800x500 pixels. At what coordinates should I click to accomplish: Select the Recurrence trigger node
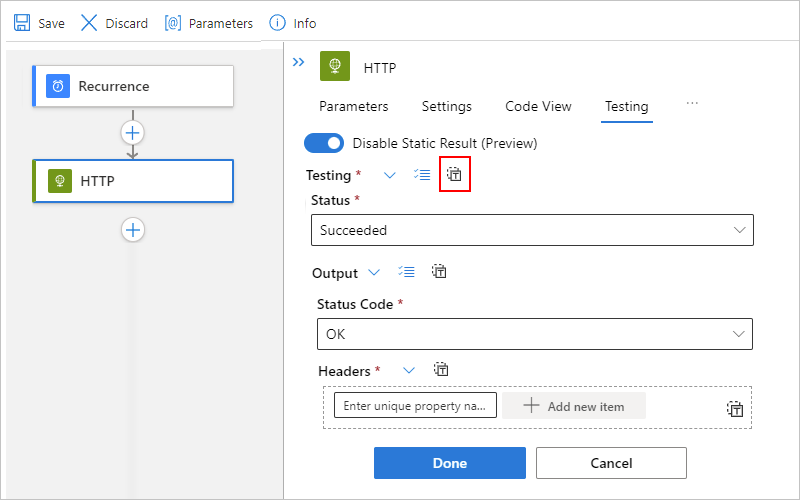tap(133, 86)
